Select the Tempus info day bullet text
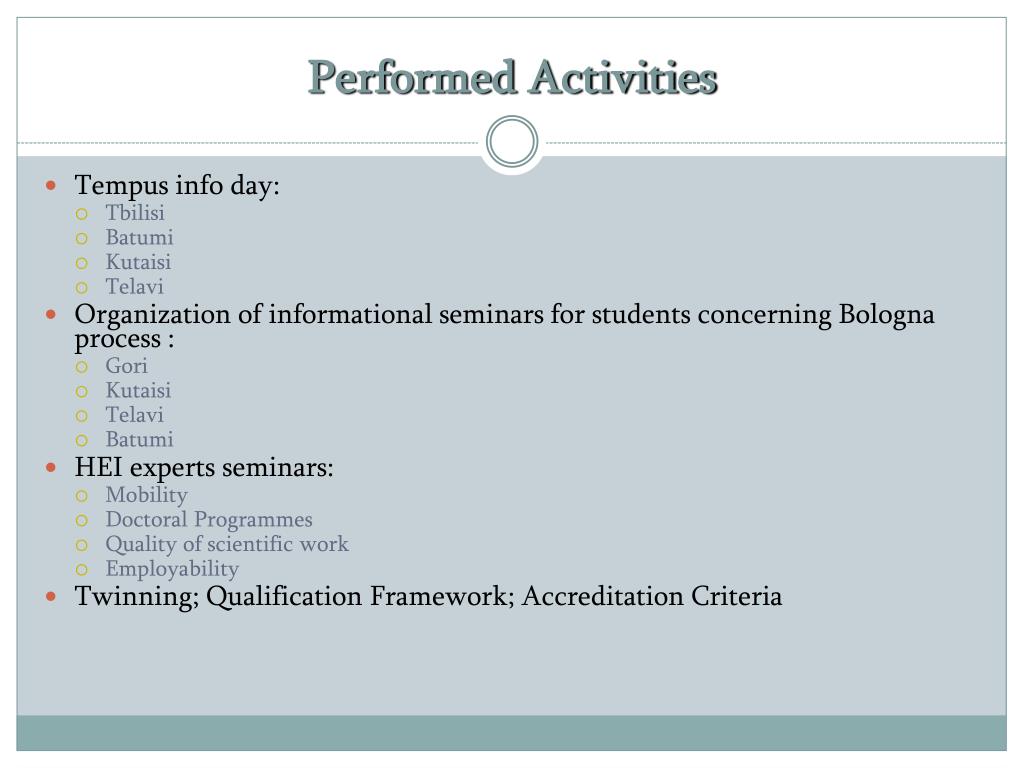This screenshot has width=1024, height=768. [x=177, y=185]
